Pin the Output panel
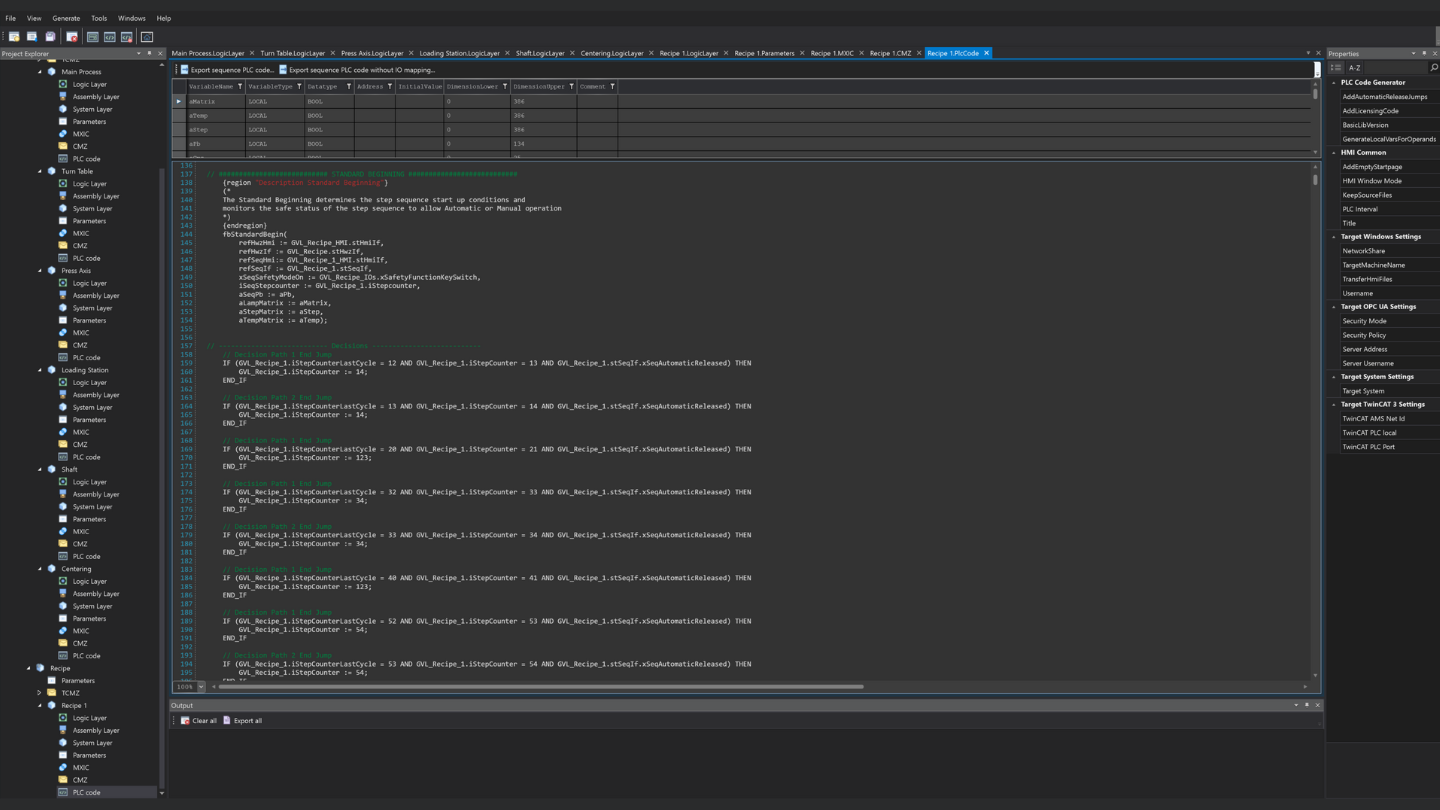The height and width of the screenshot is (810, 1440). point(1306,705)
